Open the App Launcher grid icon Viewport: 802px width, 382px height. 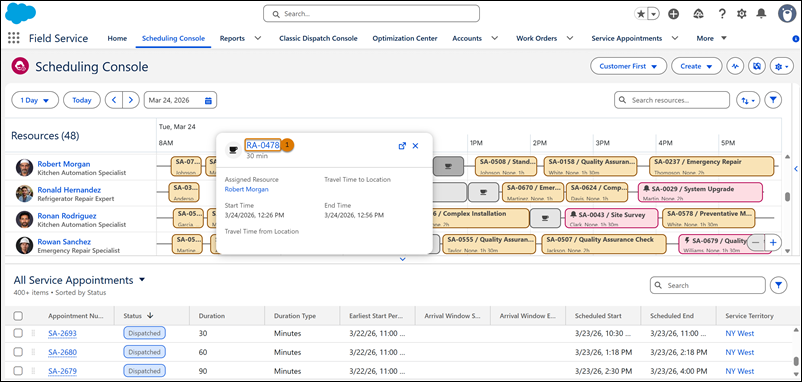click(14, 38)
